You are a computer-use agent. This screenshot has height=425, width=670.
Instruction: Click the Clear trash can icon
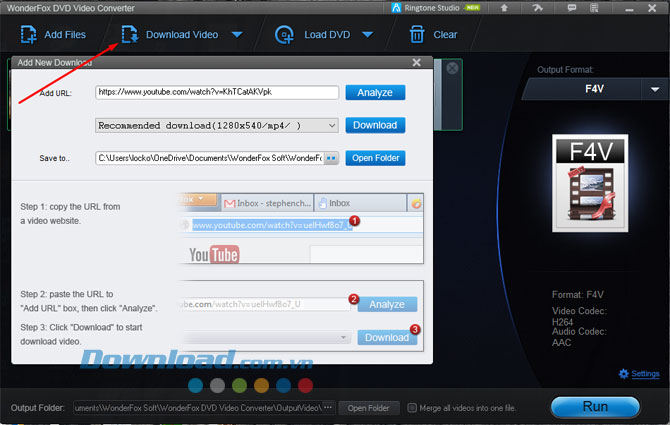417,35
